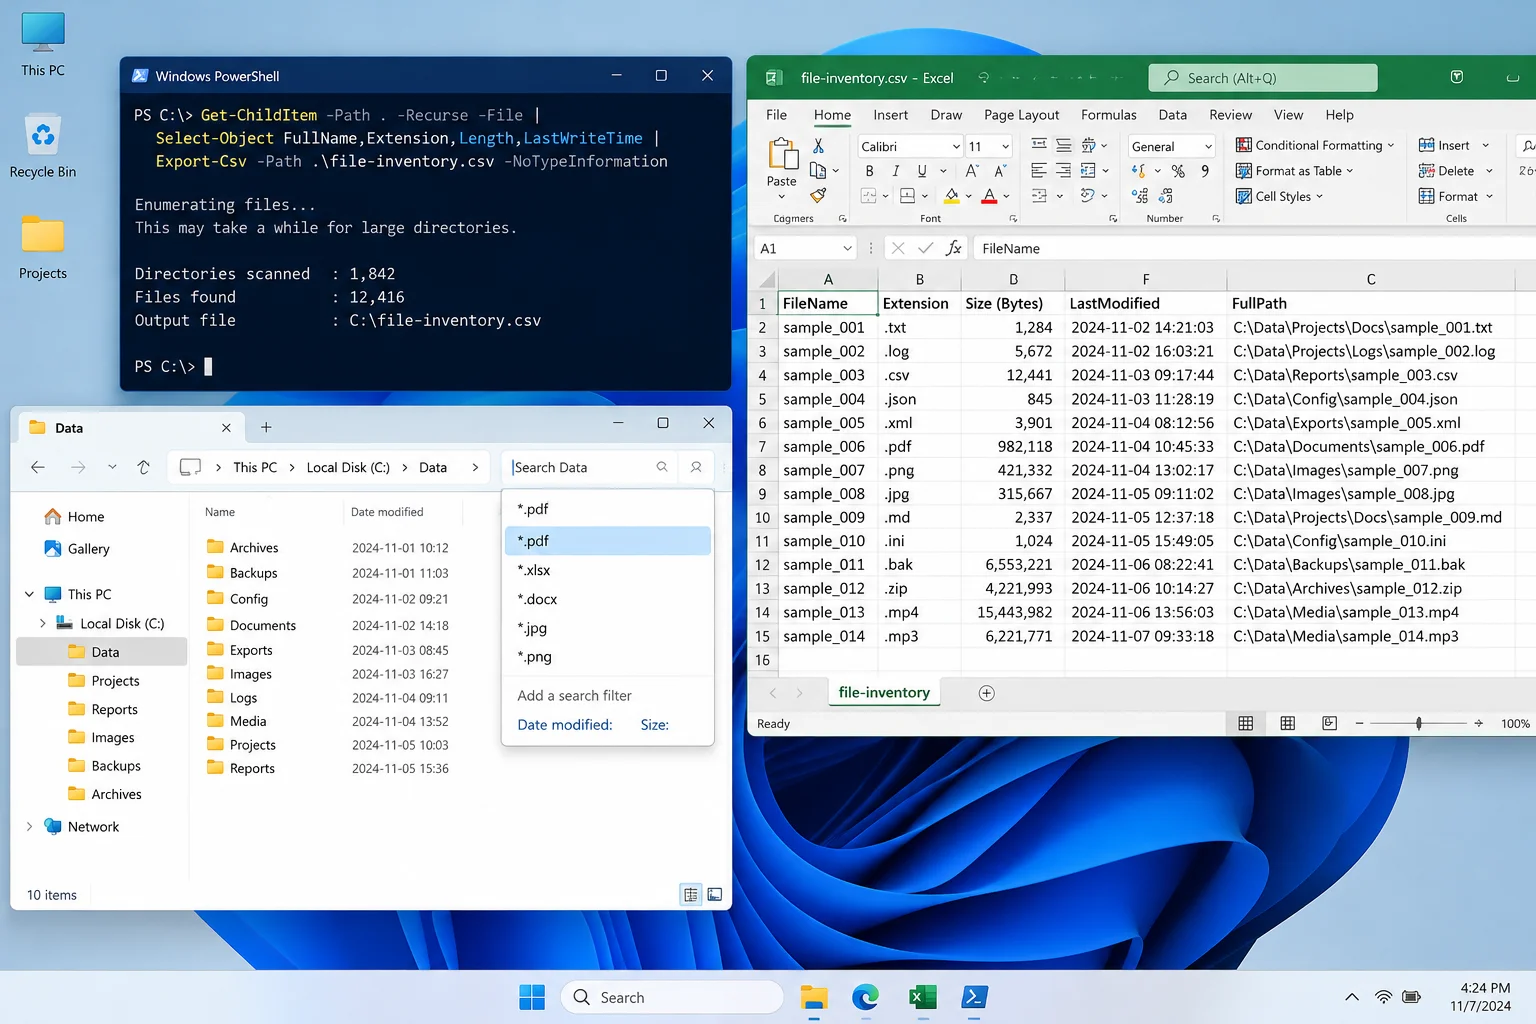Screen dimensions: 1536x1024
Task: Collapse the This PC tree node
Action: 29,594
